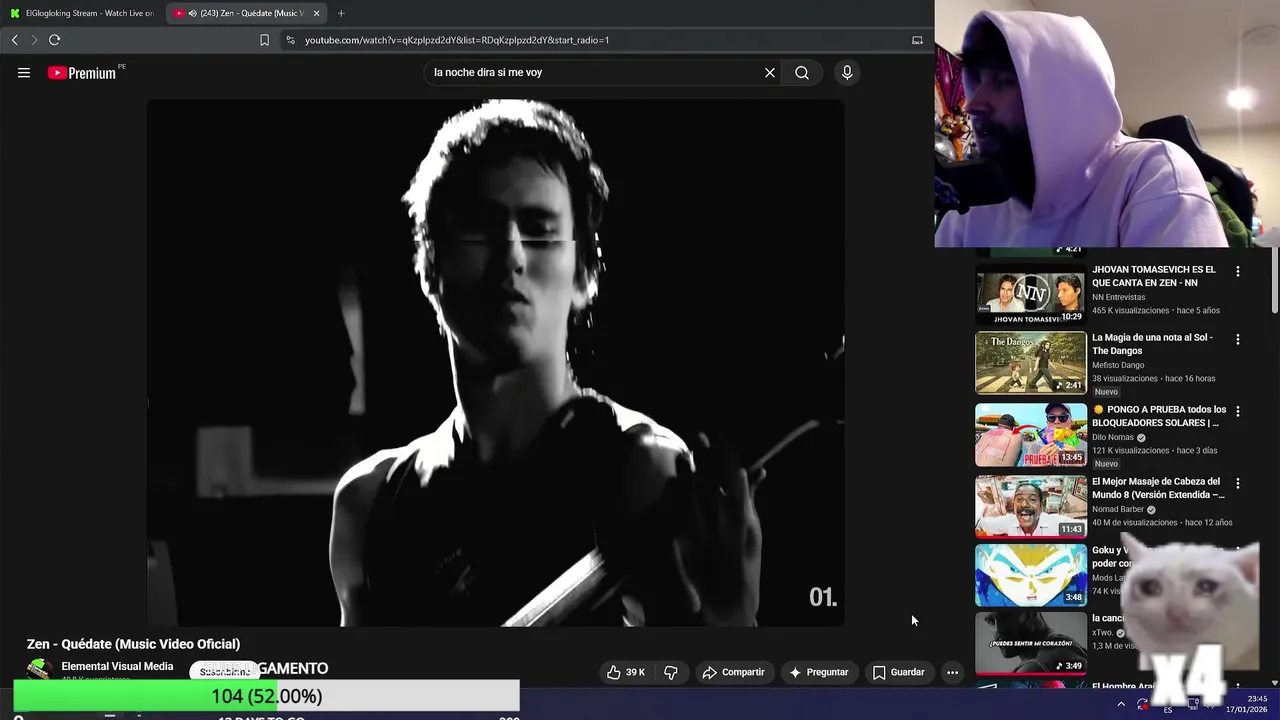The image size is (1280, 720).
Task: Go to YouTube Premium home logo
Action: [82, 73]
